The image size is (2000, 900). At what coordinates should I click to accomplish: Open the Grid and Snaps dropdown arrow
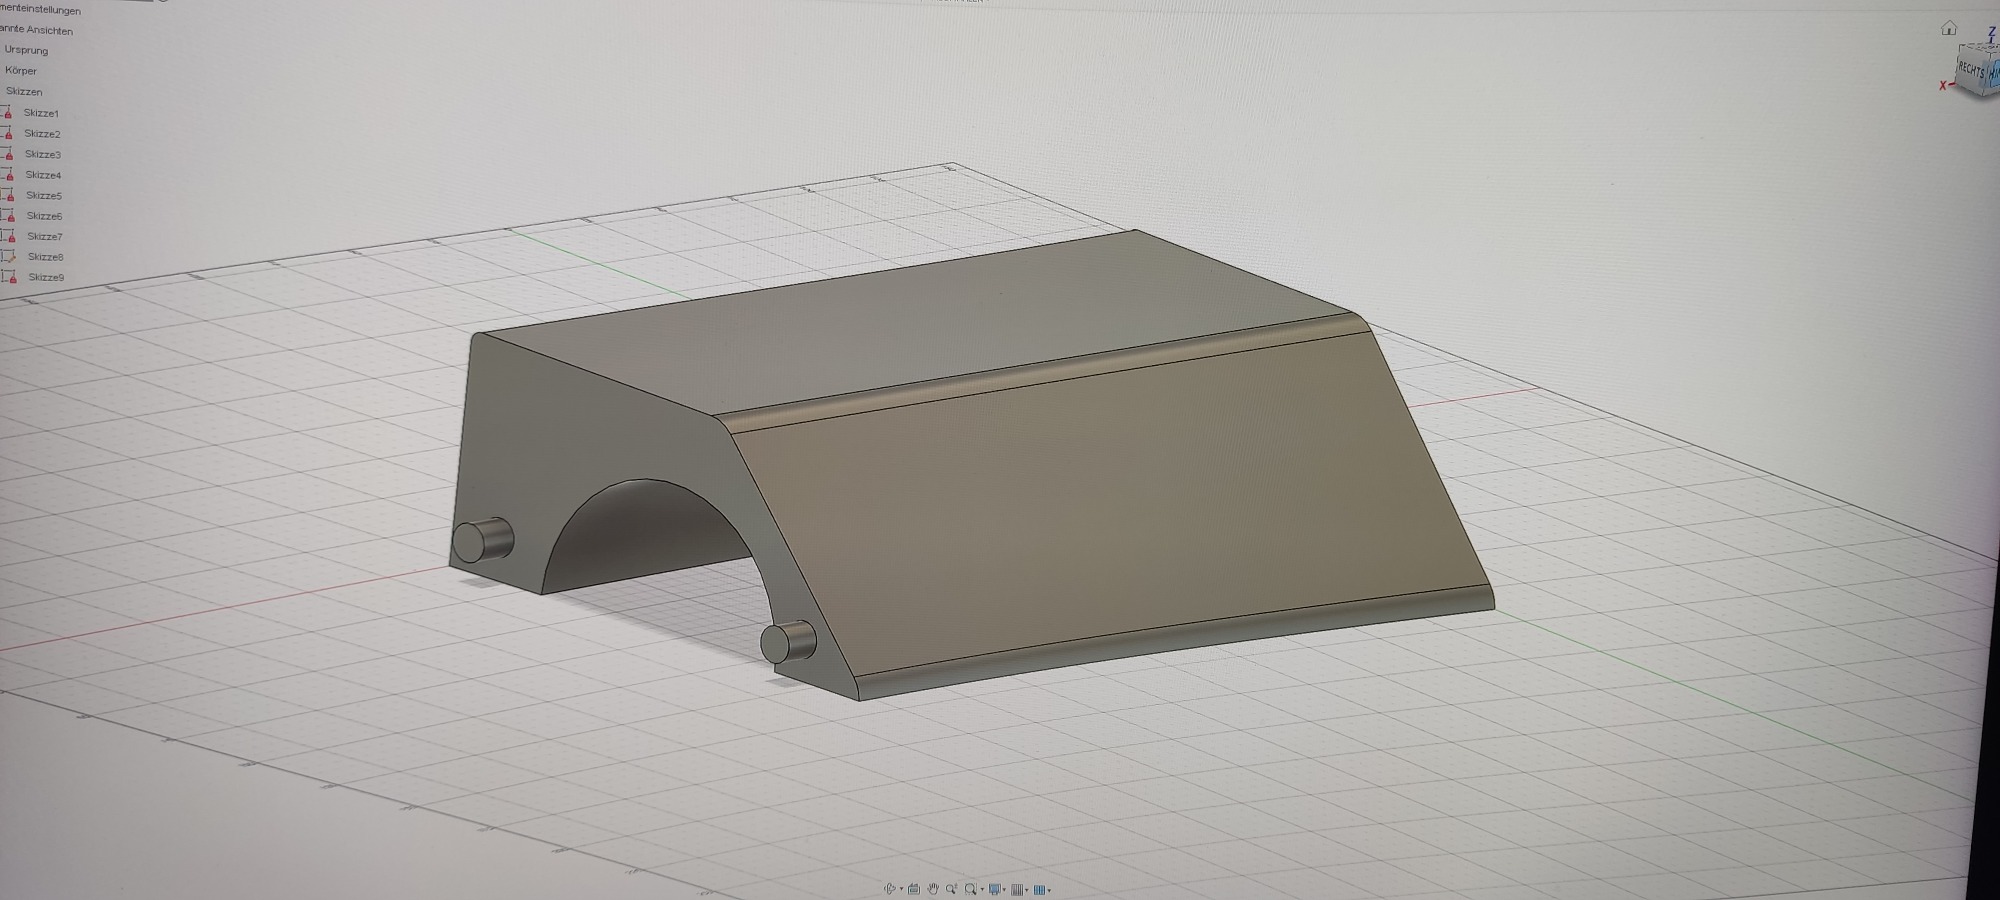[x=1027, y=890]
